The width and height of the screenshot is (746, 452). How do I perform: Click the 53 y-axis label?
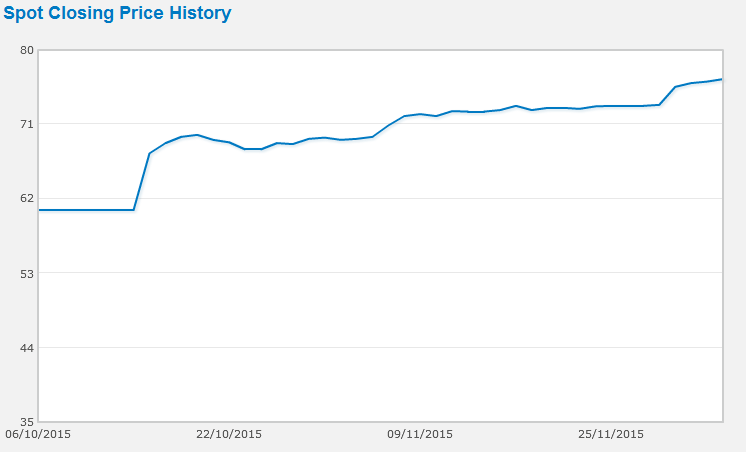[27, 272]
